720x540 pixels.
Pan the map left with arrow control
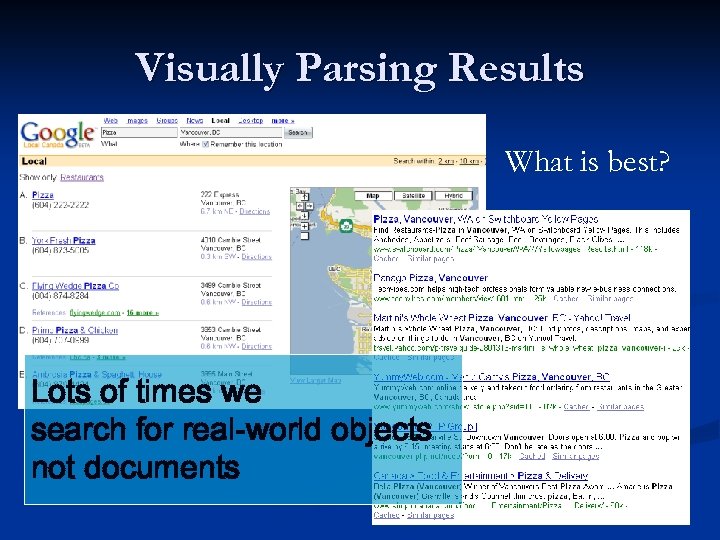coord(299,206)
